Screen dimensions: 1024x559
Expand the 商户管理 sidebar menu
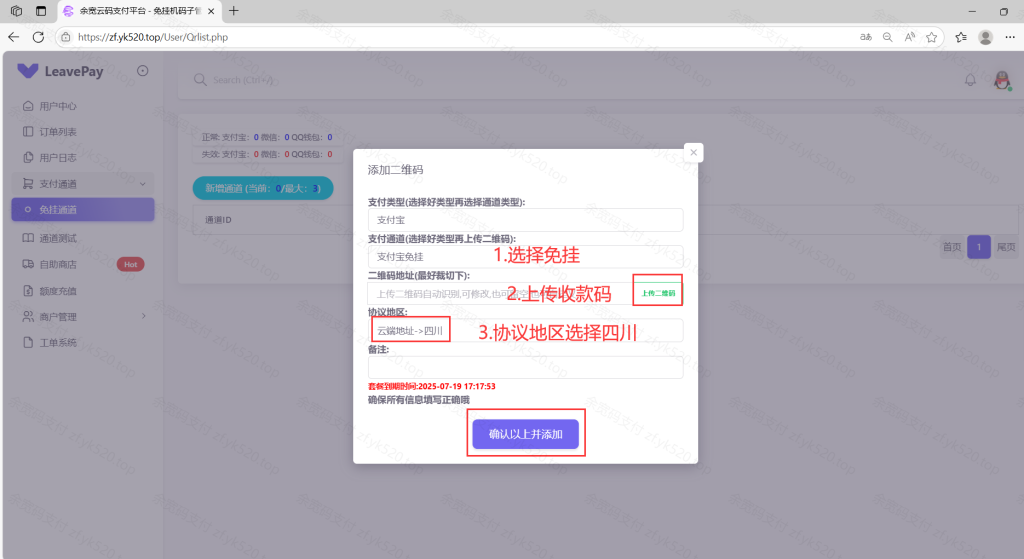[82, 316]
